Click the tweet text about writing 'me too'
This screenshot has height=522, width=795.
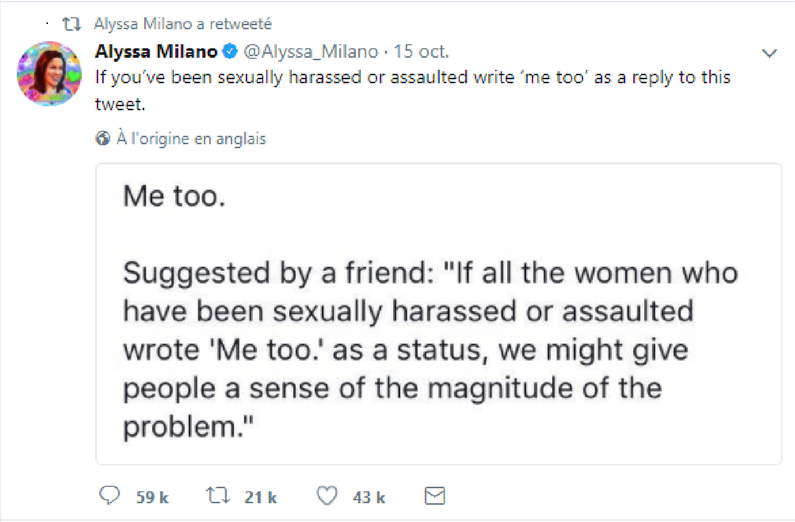(x=413, y=90)
